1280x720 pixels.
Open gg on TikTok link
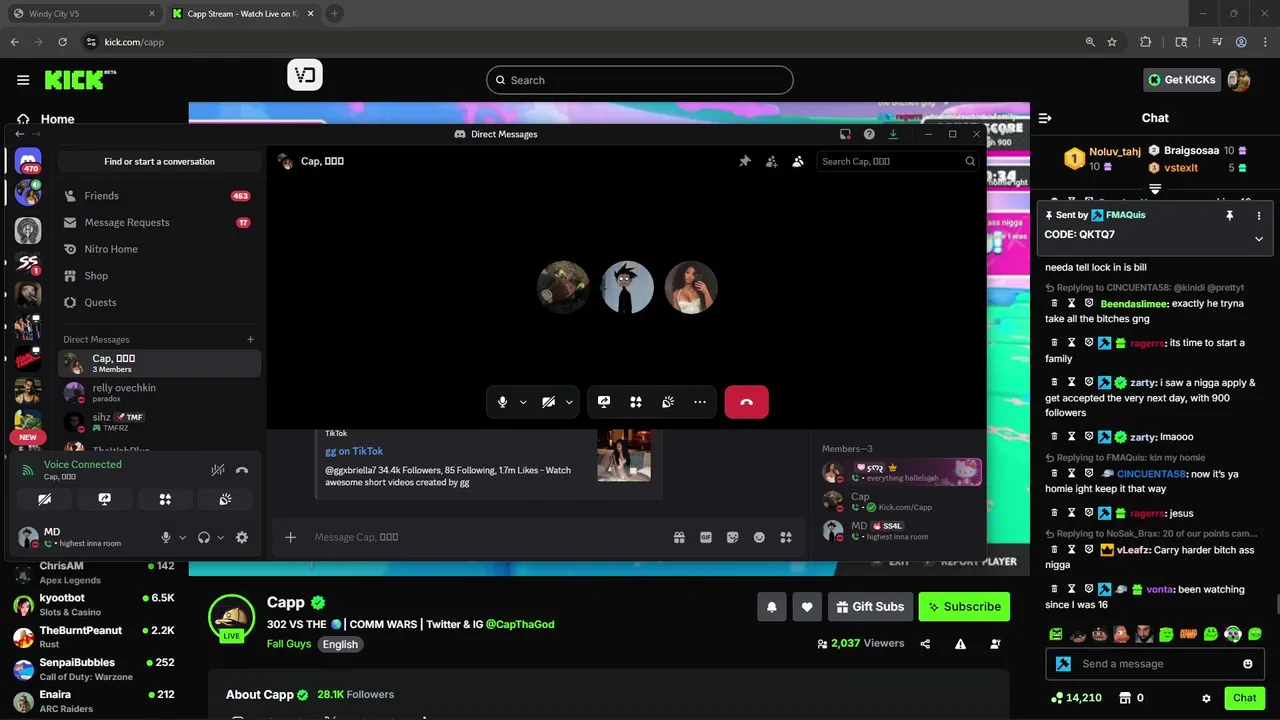click(354, 451)
